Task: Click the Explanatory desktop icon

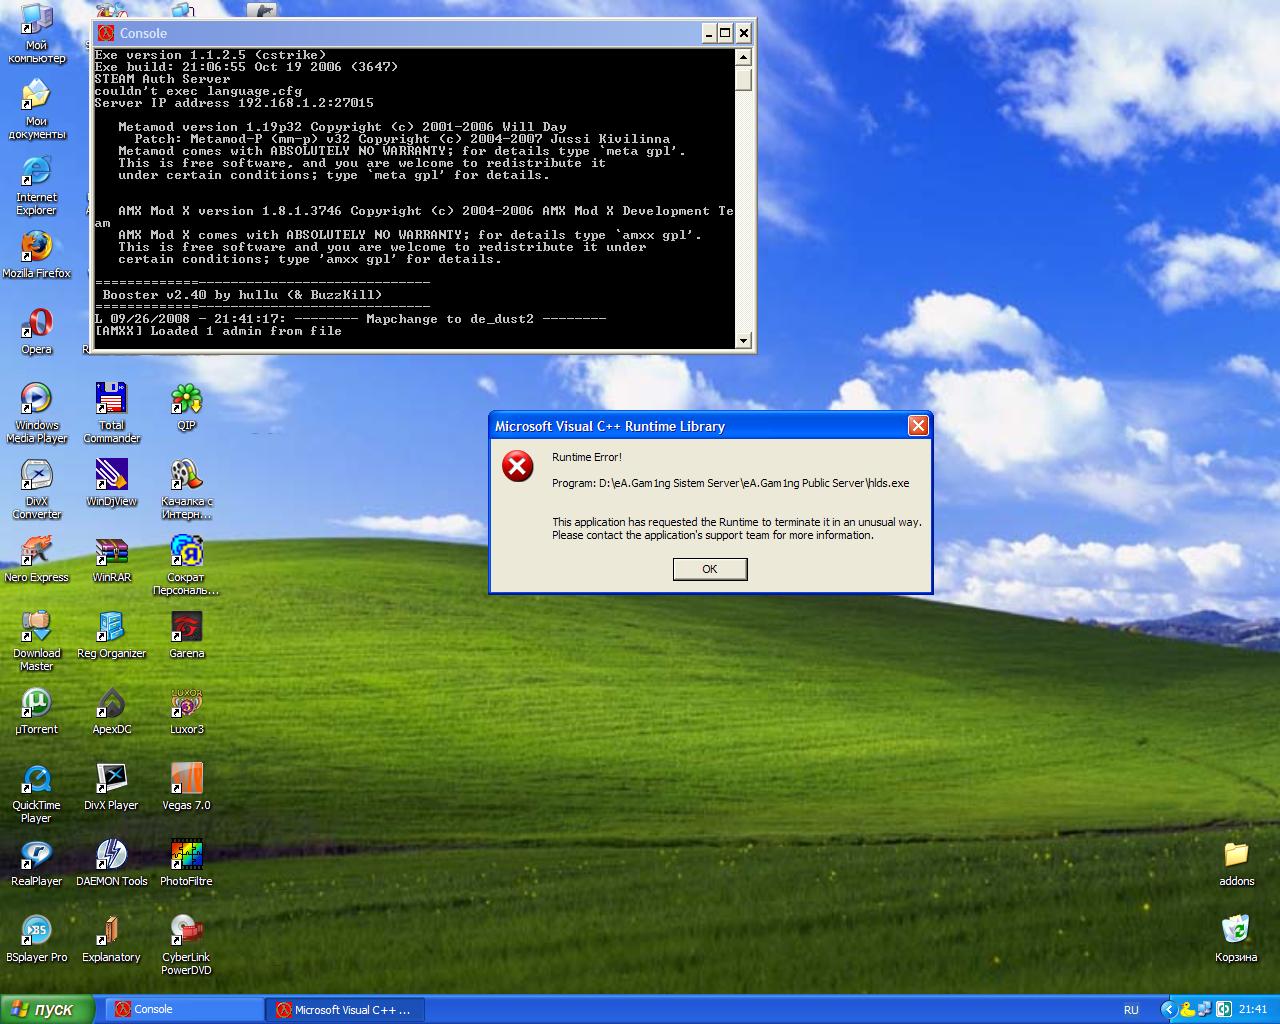Action: [112, 938]
